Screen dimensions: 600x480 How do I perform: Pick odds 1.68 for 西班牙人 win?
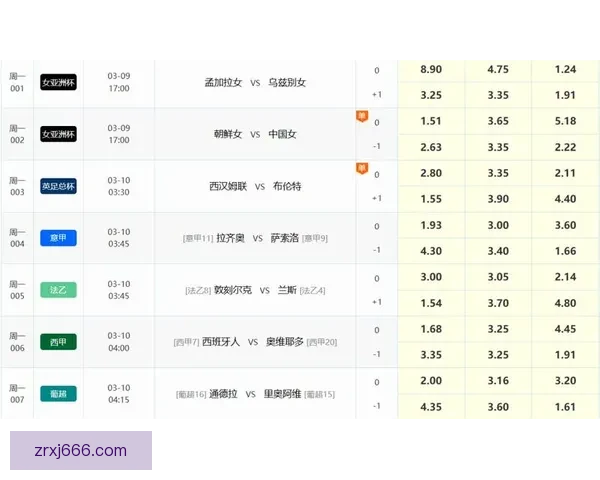point(431,329)
